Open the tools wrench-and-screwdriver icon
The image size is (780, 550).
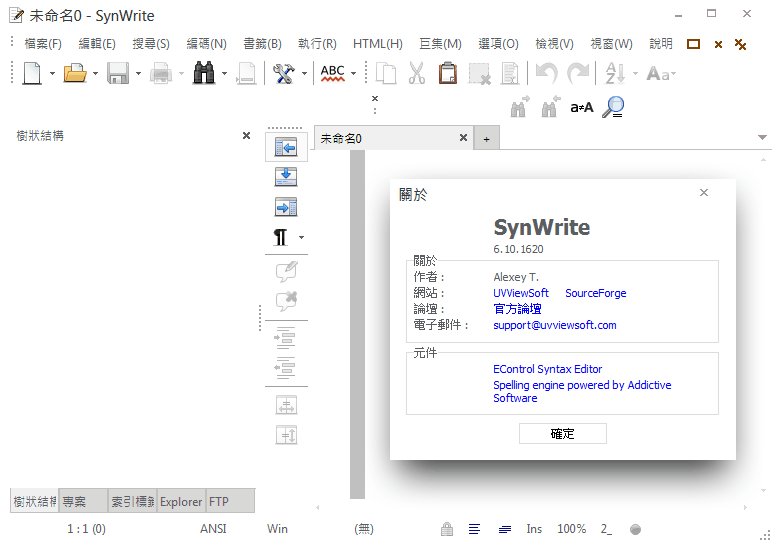pos(284,74)
